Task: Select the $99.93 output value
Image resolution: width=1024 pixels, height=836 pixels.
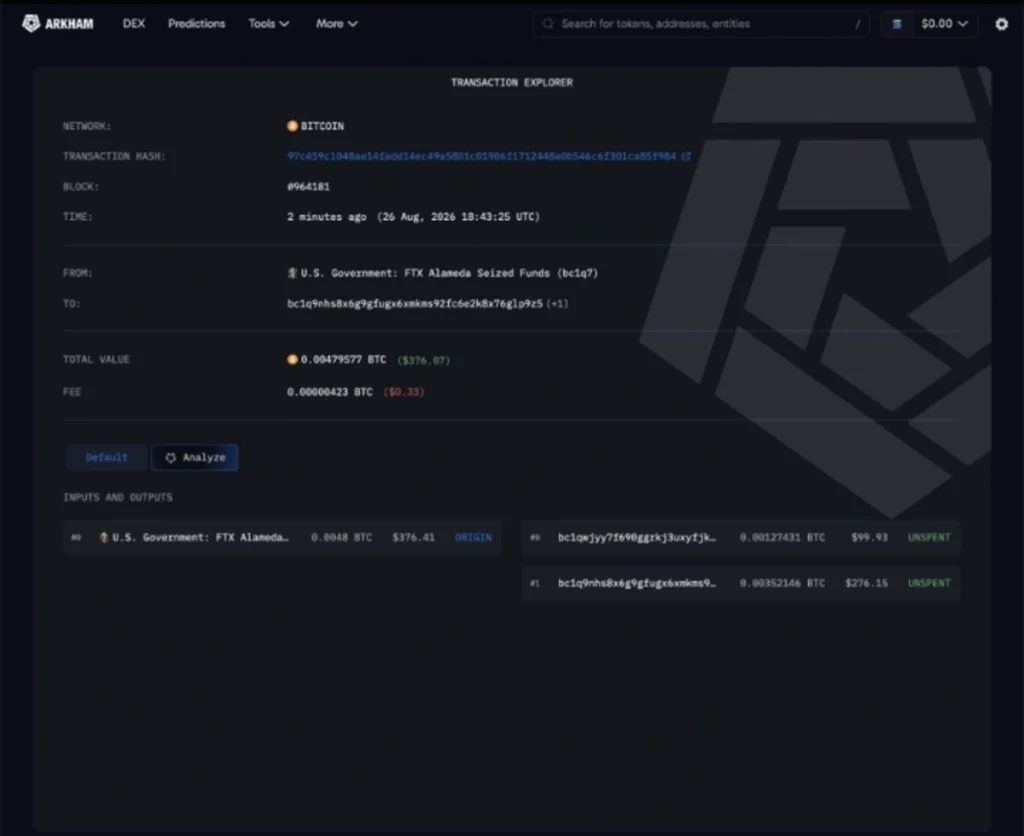Action: click(x=869, y=538)
